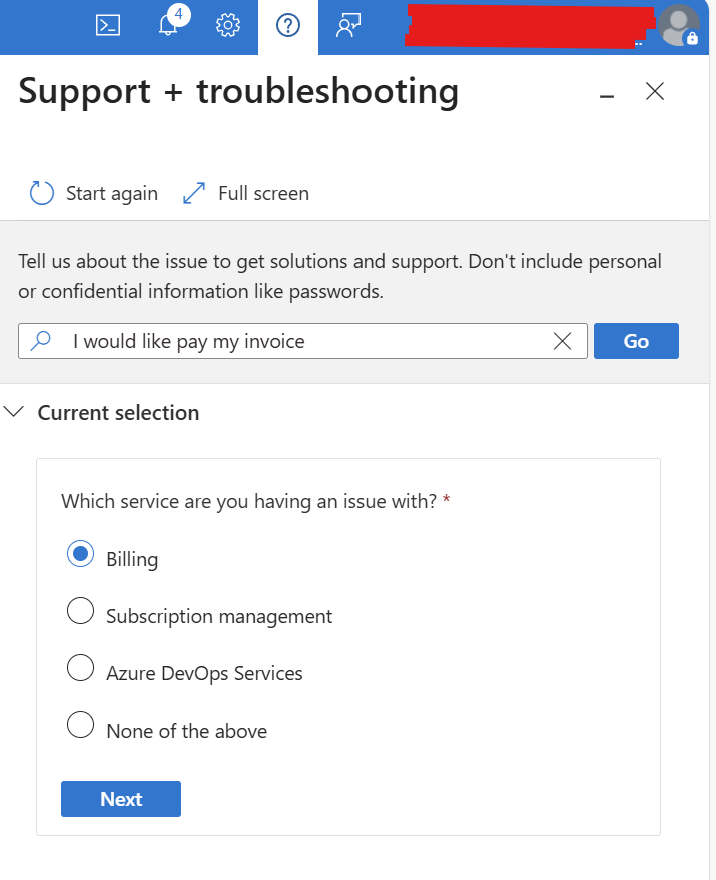Click the Next button
The width and height of the screenshot is (716, 880).
pos(121,799)
